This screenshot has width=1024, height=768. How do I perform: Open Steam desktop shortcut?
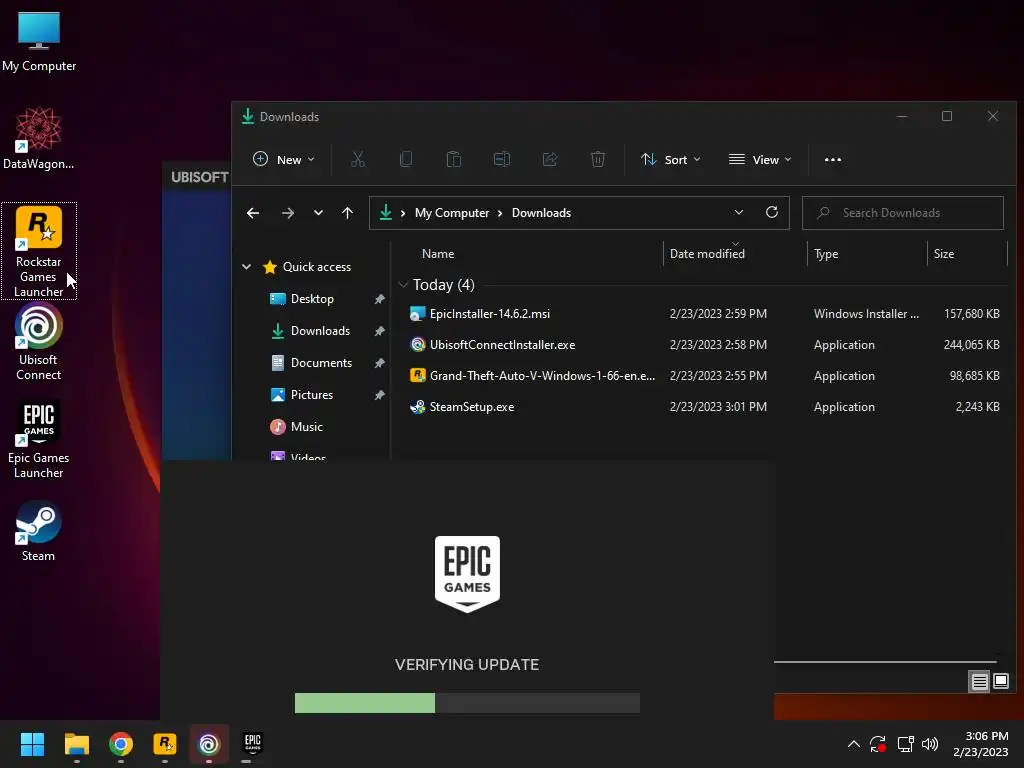(x=39, y=532)
